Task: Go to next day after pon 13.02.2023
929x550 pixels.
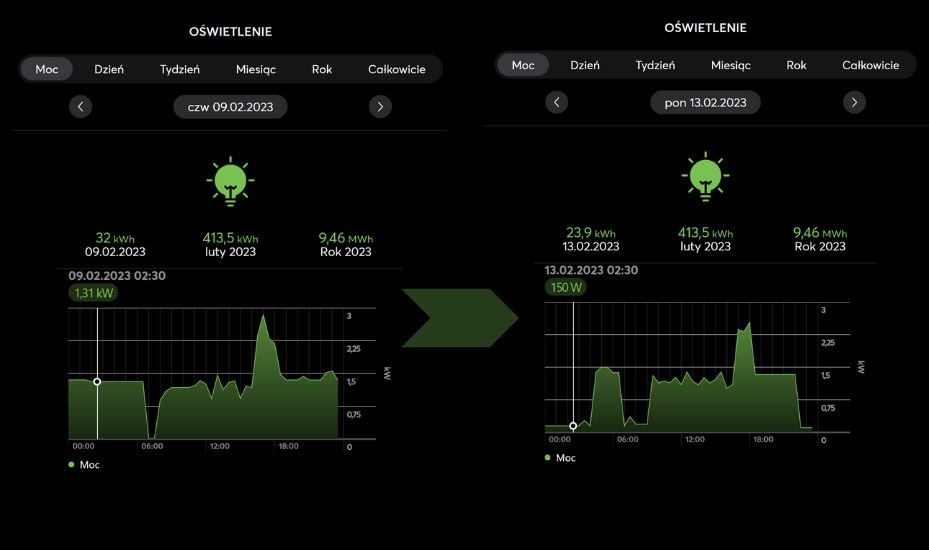Action: [x=853, y=102]
